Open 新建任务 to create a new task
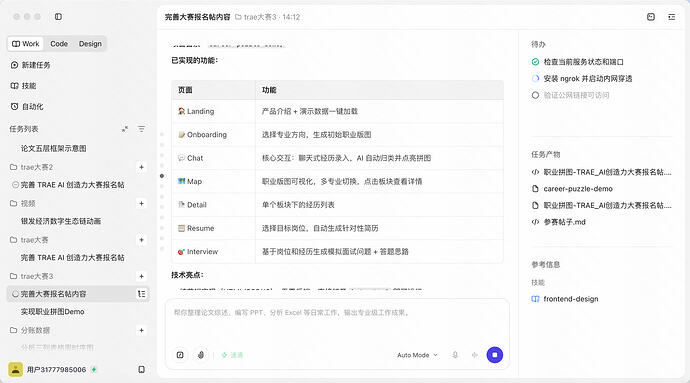690x383 pixels. click(x=30, y=65)
